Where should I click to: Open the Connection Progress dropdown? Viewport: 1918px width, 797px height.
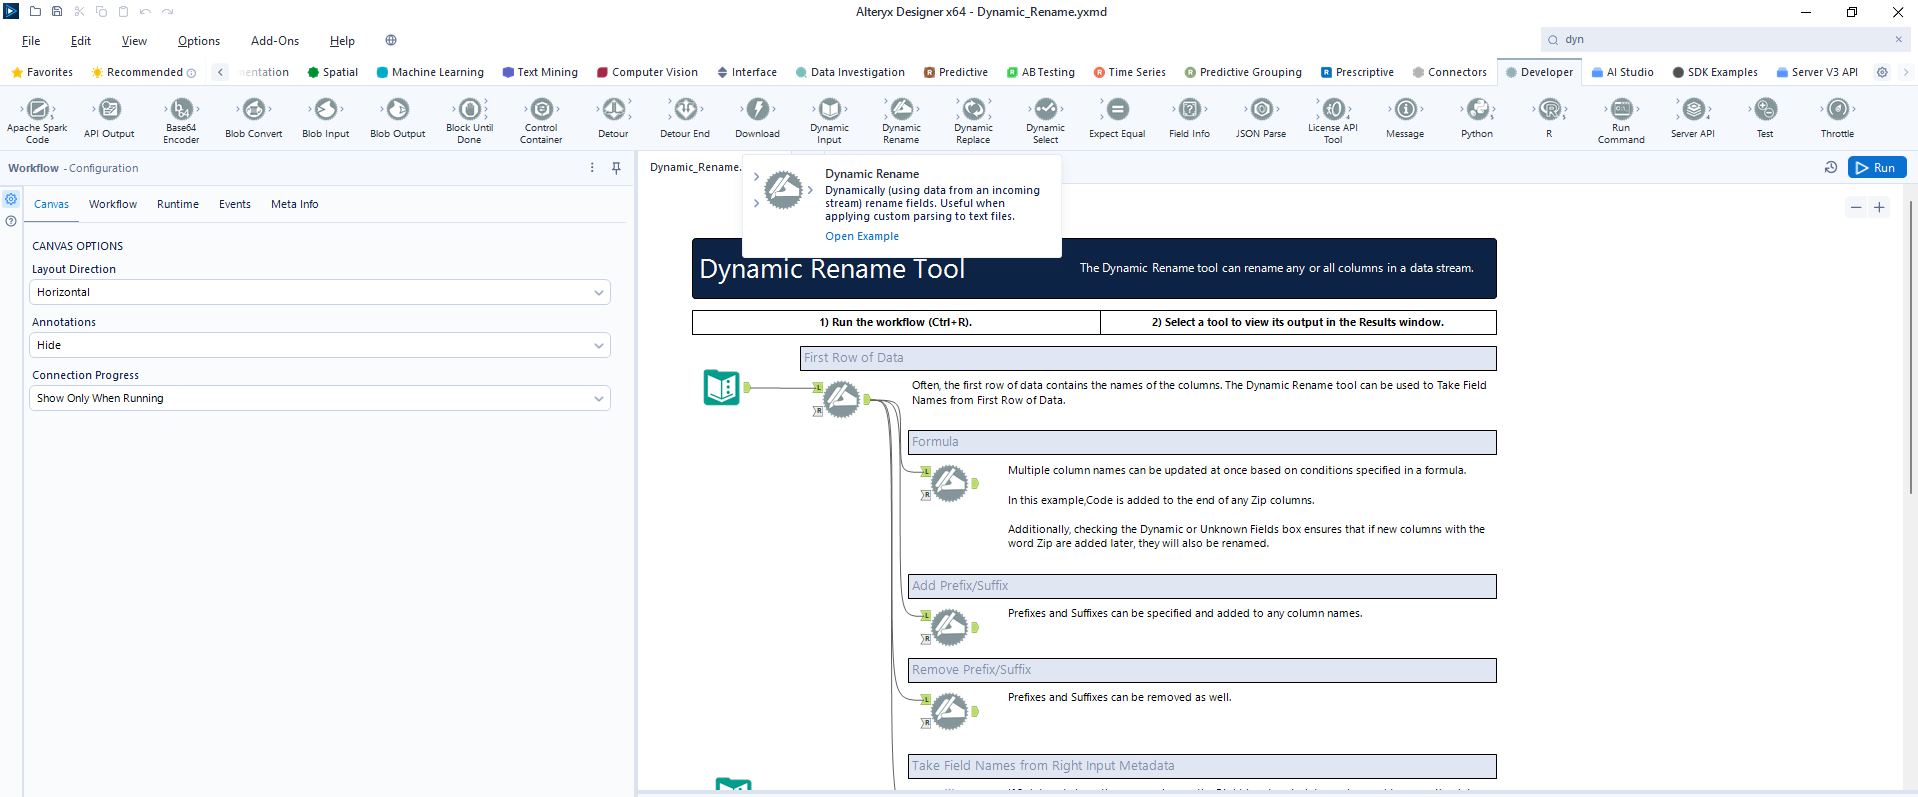(x=319, y=398)
